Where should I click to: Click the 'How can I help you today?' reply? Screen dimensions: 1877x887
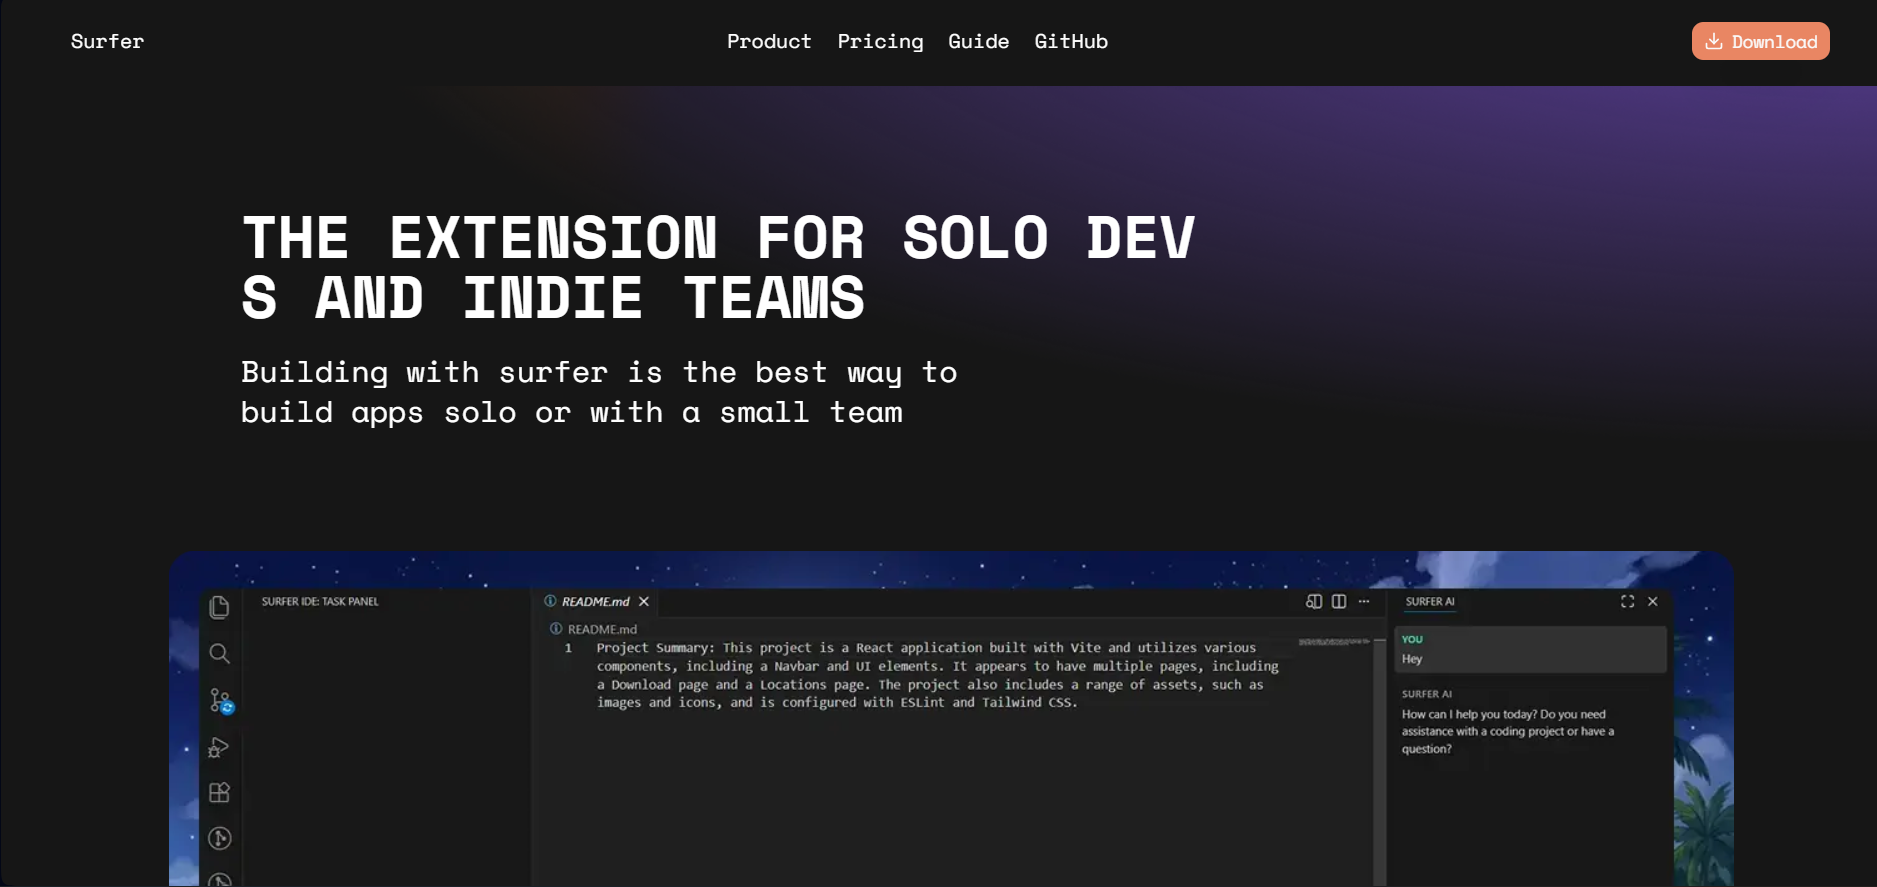[1508, 731]
